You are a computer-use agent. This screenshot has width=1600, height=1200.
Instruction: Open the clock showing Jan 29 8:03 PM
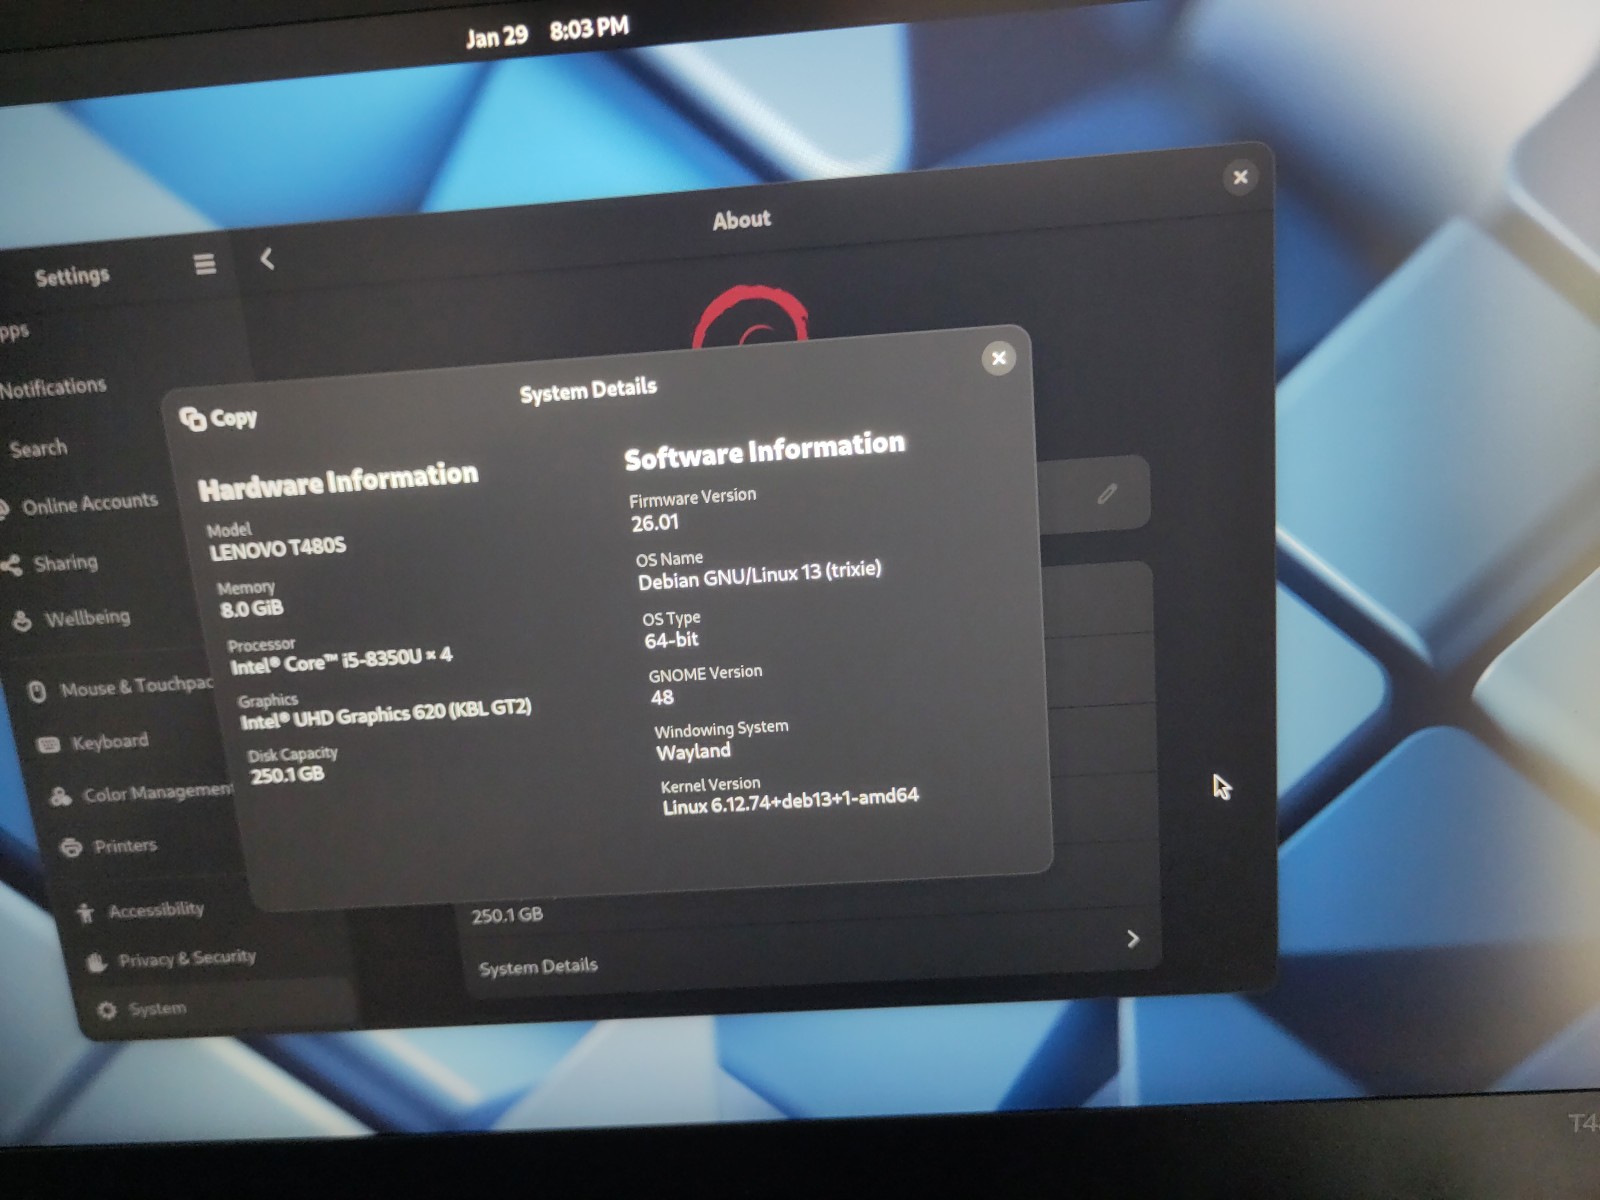[x=547, y=32]
